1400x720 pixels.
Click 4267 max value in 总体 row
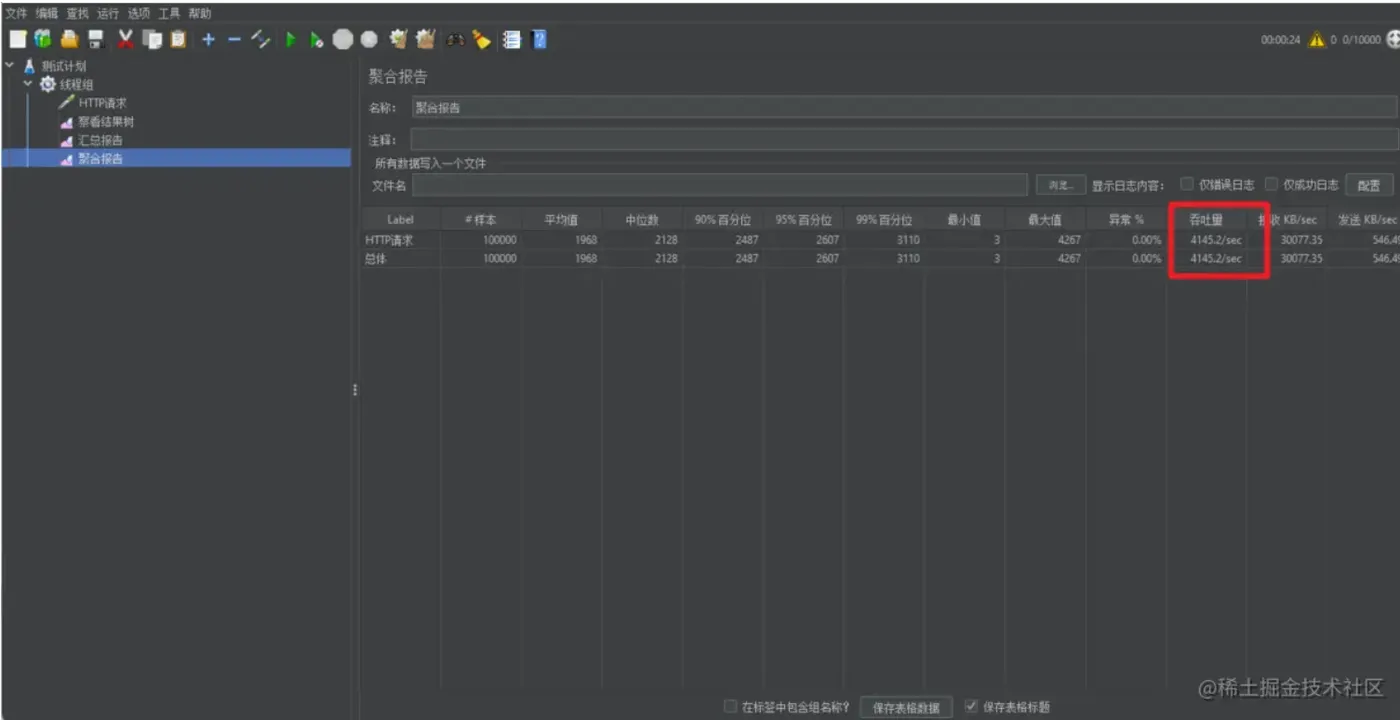pos(1068,258)
